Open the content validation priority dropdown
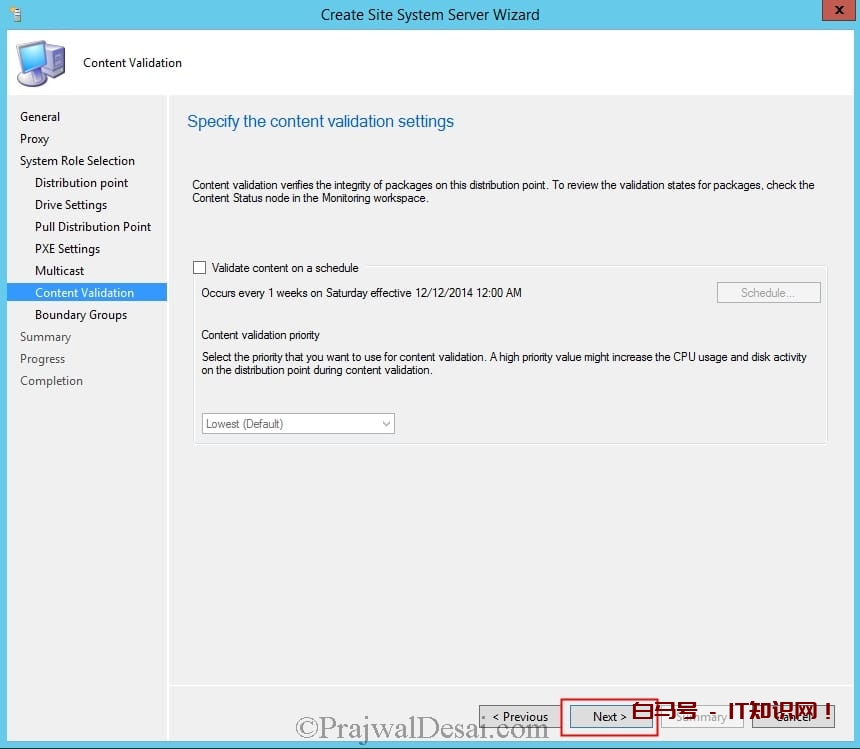Viewport: 860px width, 749px height. pyautogui.click(x=298, y=424)
